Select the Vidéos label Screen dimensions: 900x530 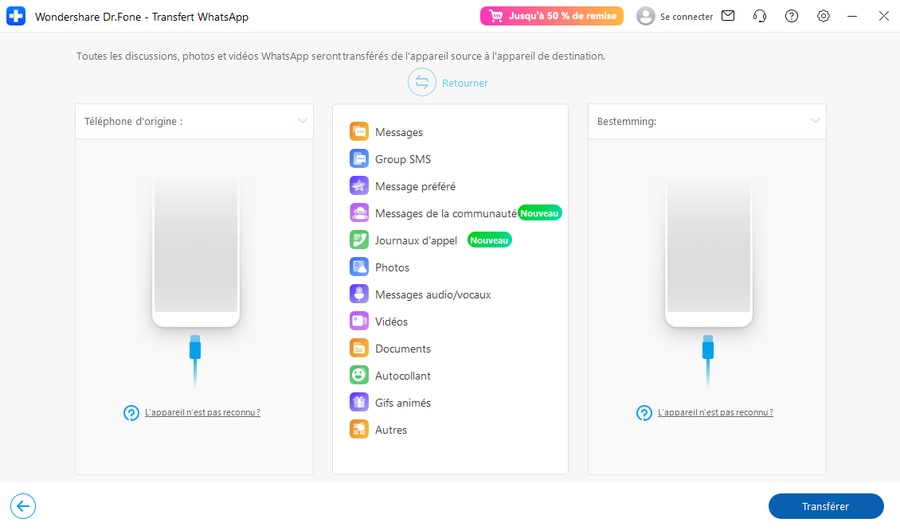[x=391, y=321]
